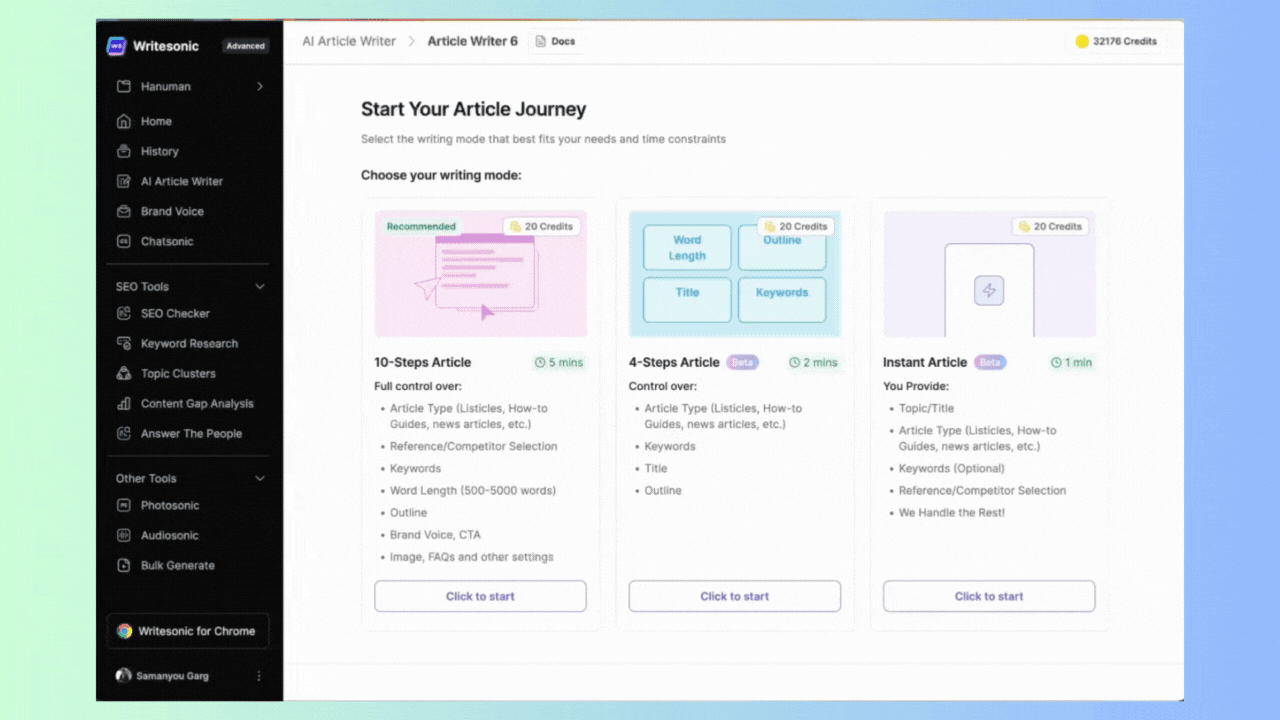Click the Brand Voice icon
Image resolution: width=1280 pixels, height=720 pixels.
pos(124,211)
